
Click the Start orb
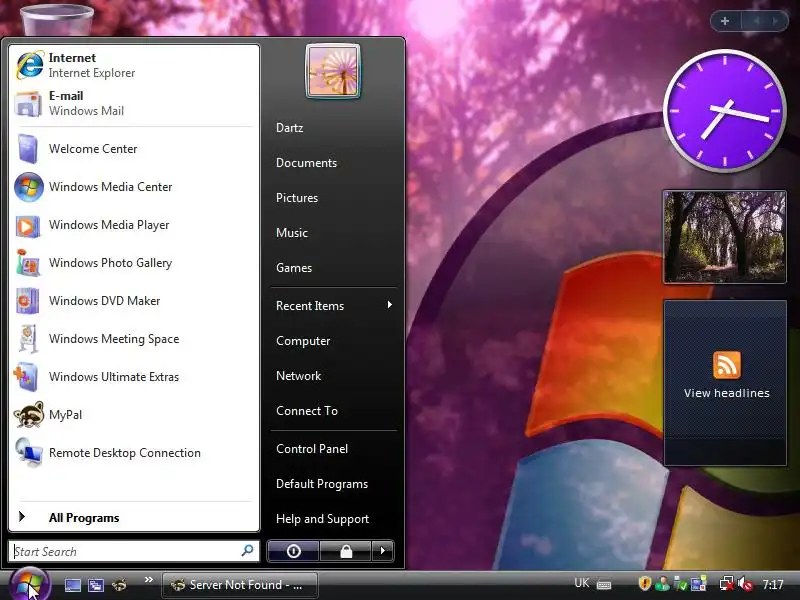(x=29, y=584)
